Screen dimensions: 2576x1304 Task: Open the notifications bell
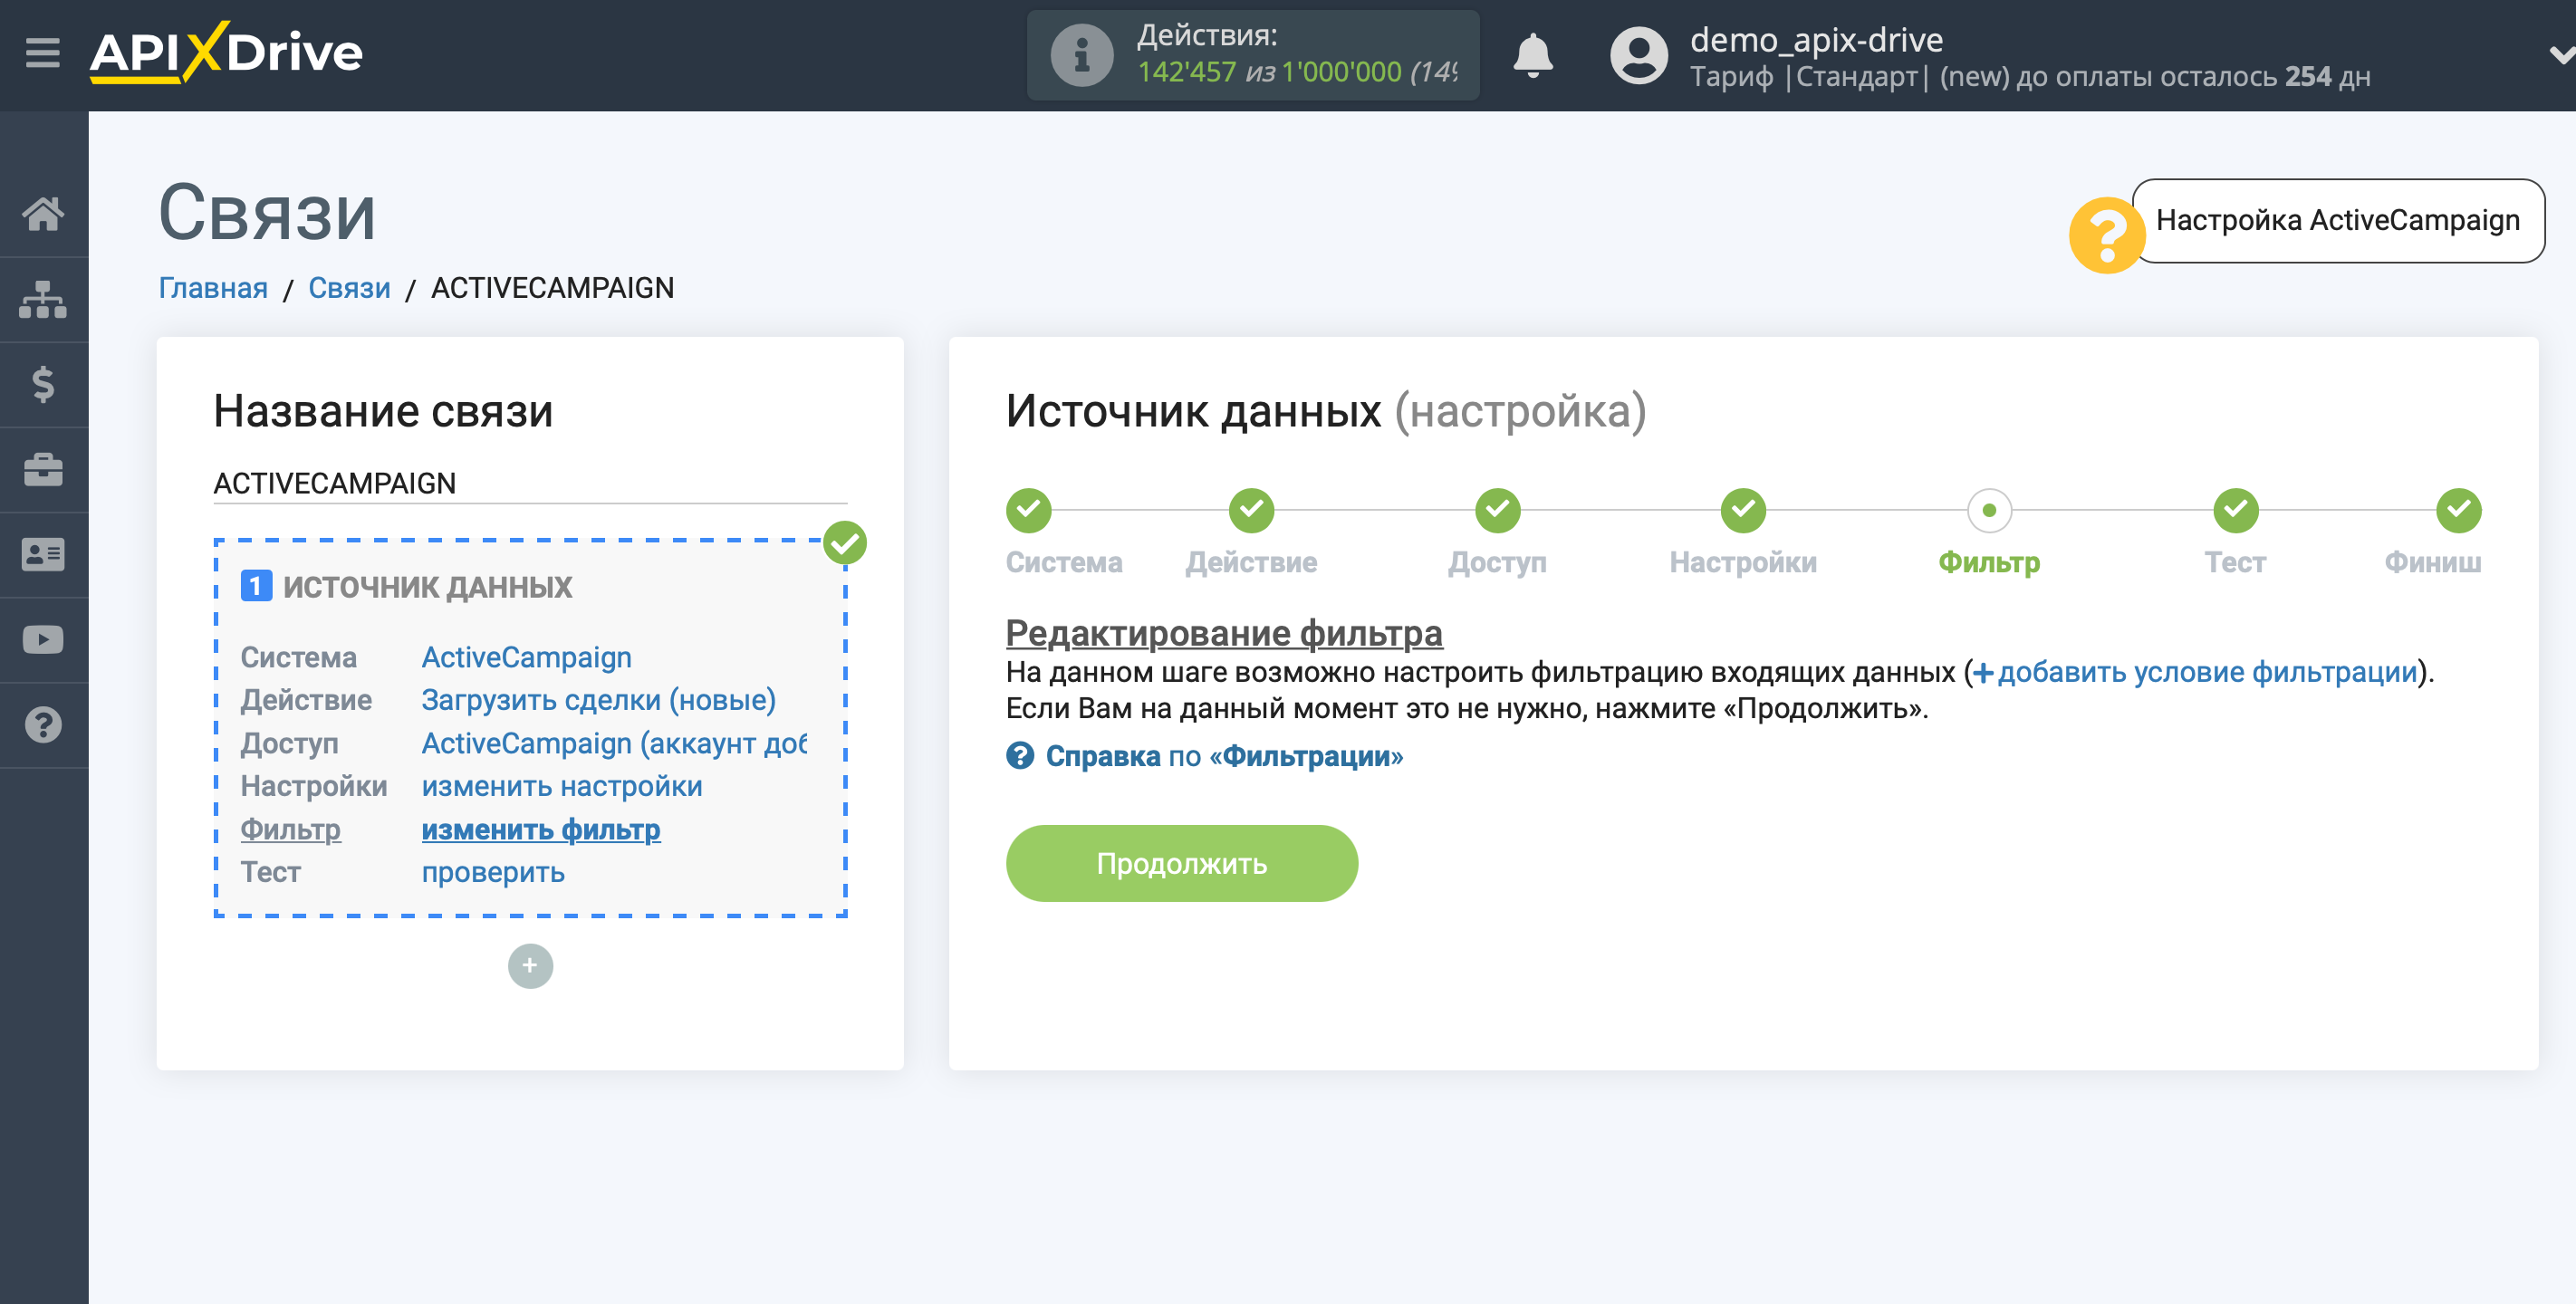(1532, 55)
